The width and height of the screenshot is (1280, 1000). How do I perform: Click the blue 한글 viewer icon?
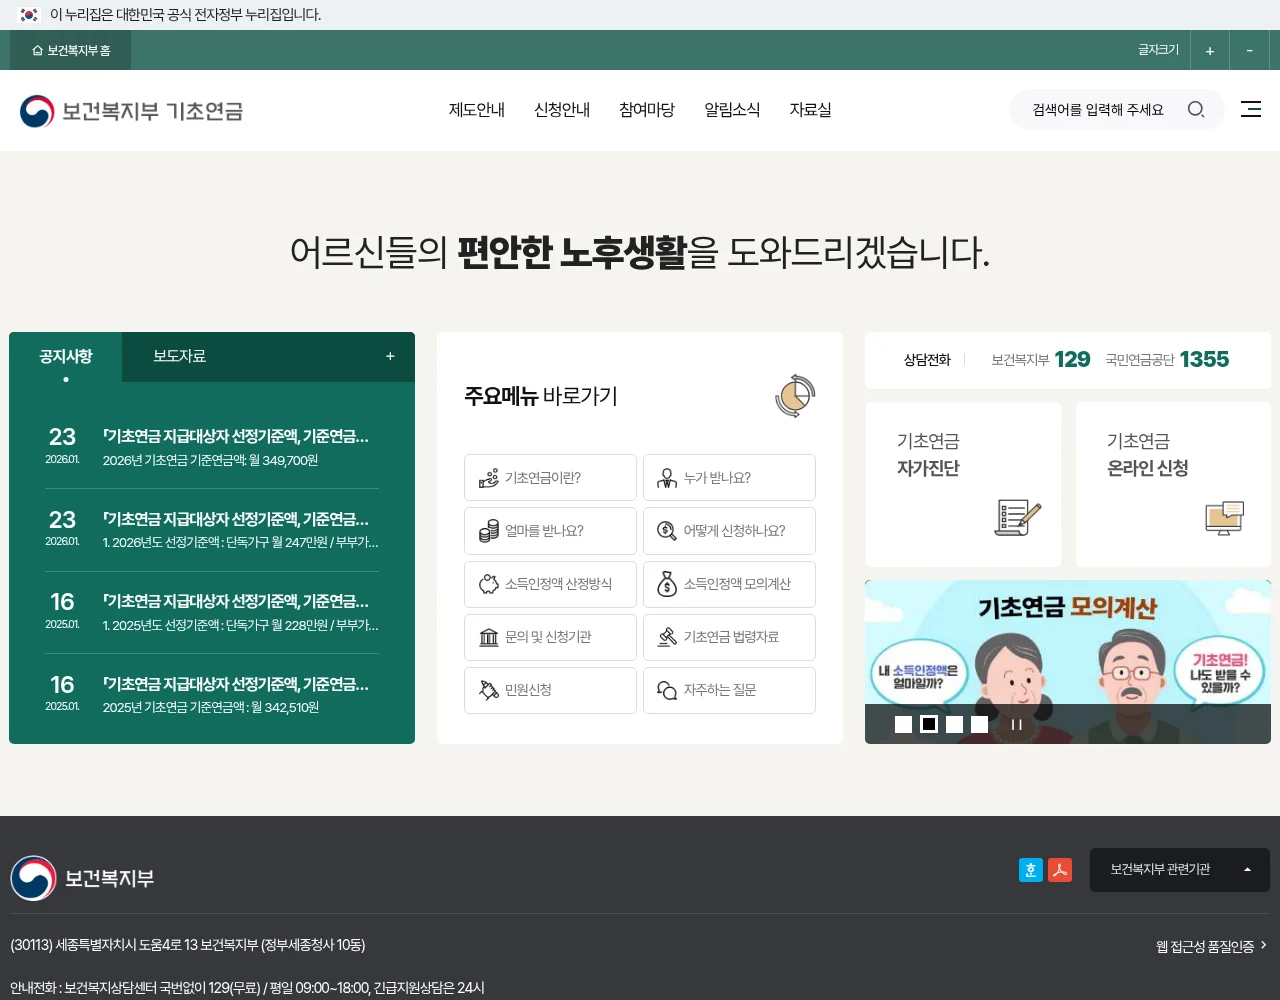click(1031, 870)
